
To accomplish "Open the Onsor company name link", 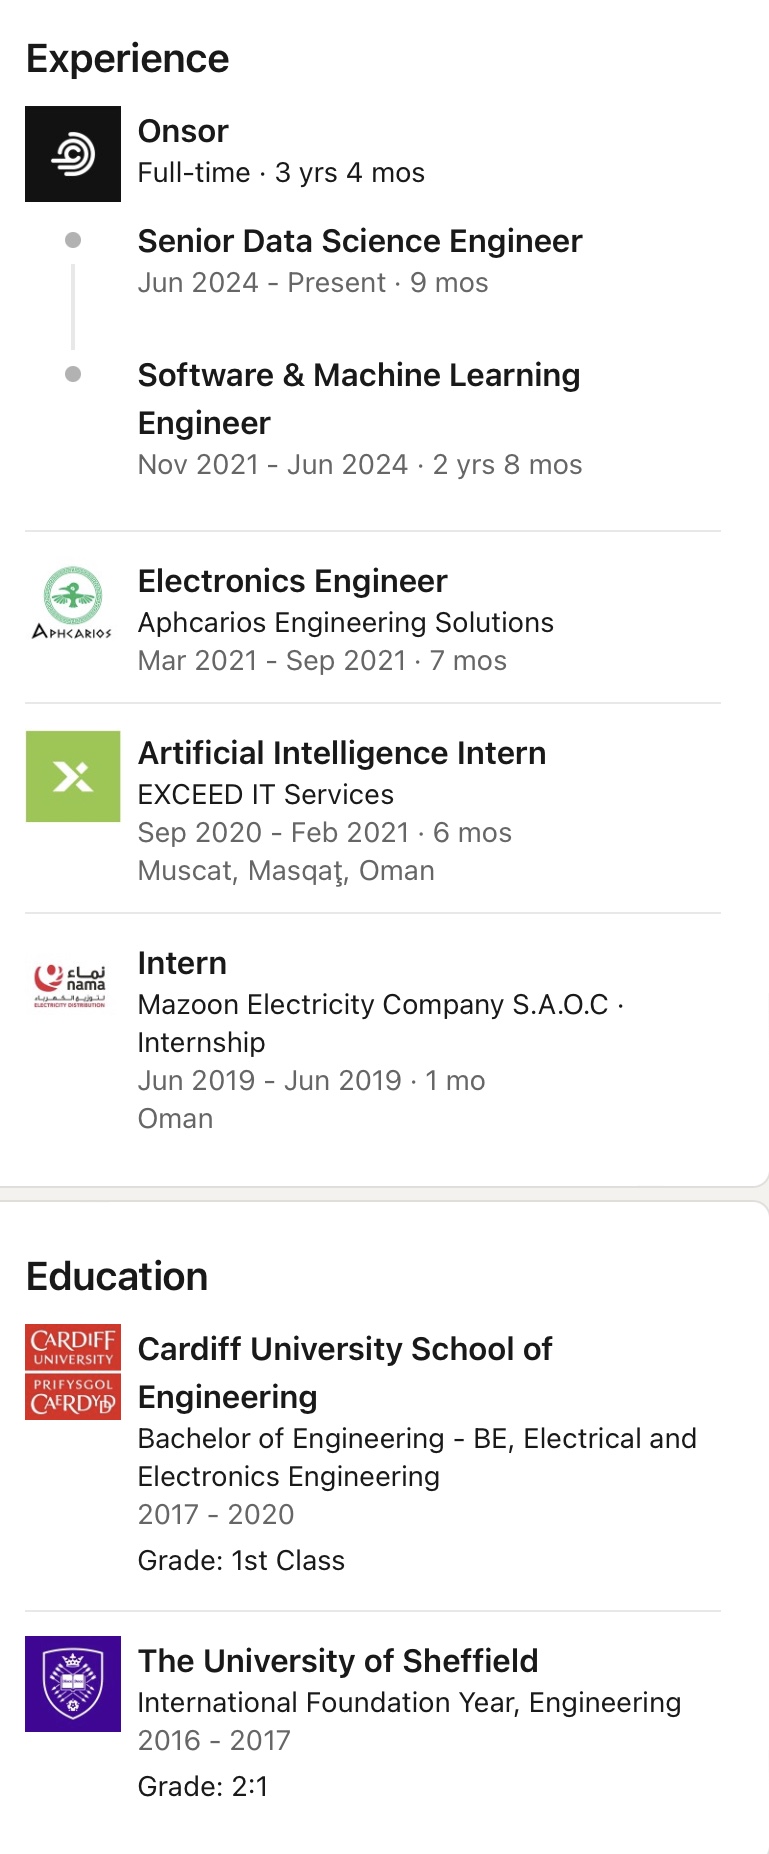I will [183, 131].
